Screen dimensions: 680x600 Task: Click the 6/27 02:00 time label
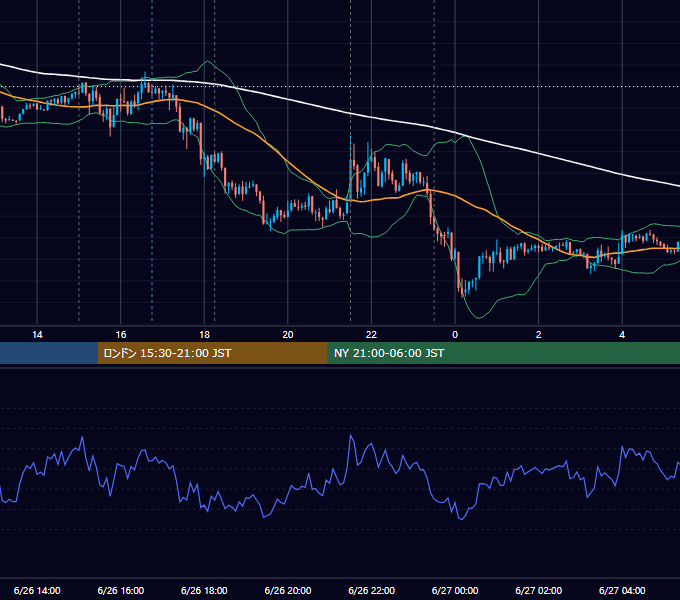pyautogui.click(x=539, y=590)
